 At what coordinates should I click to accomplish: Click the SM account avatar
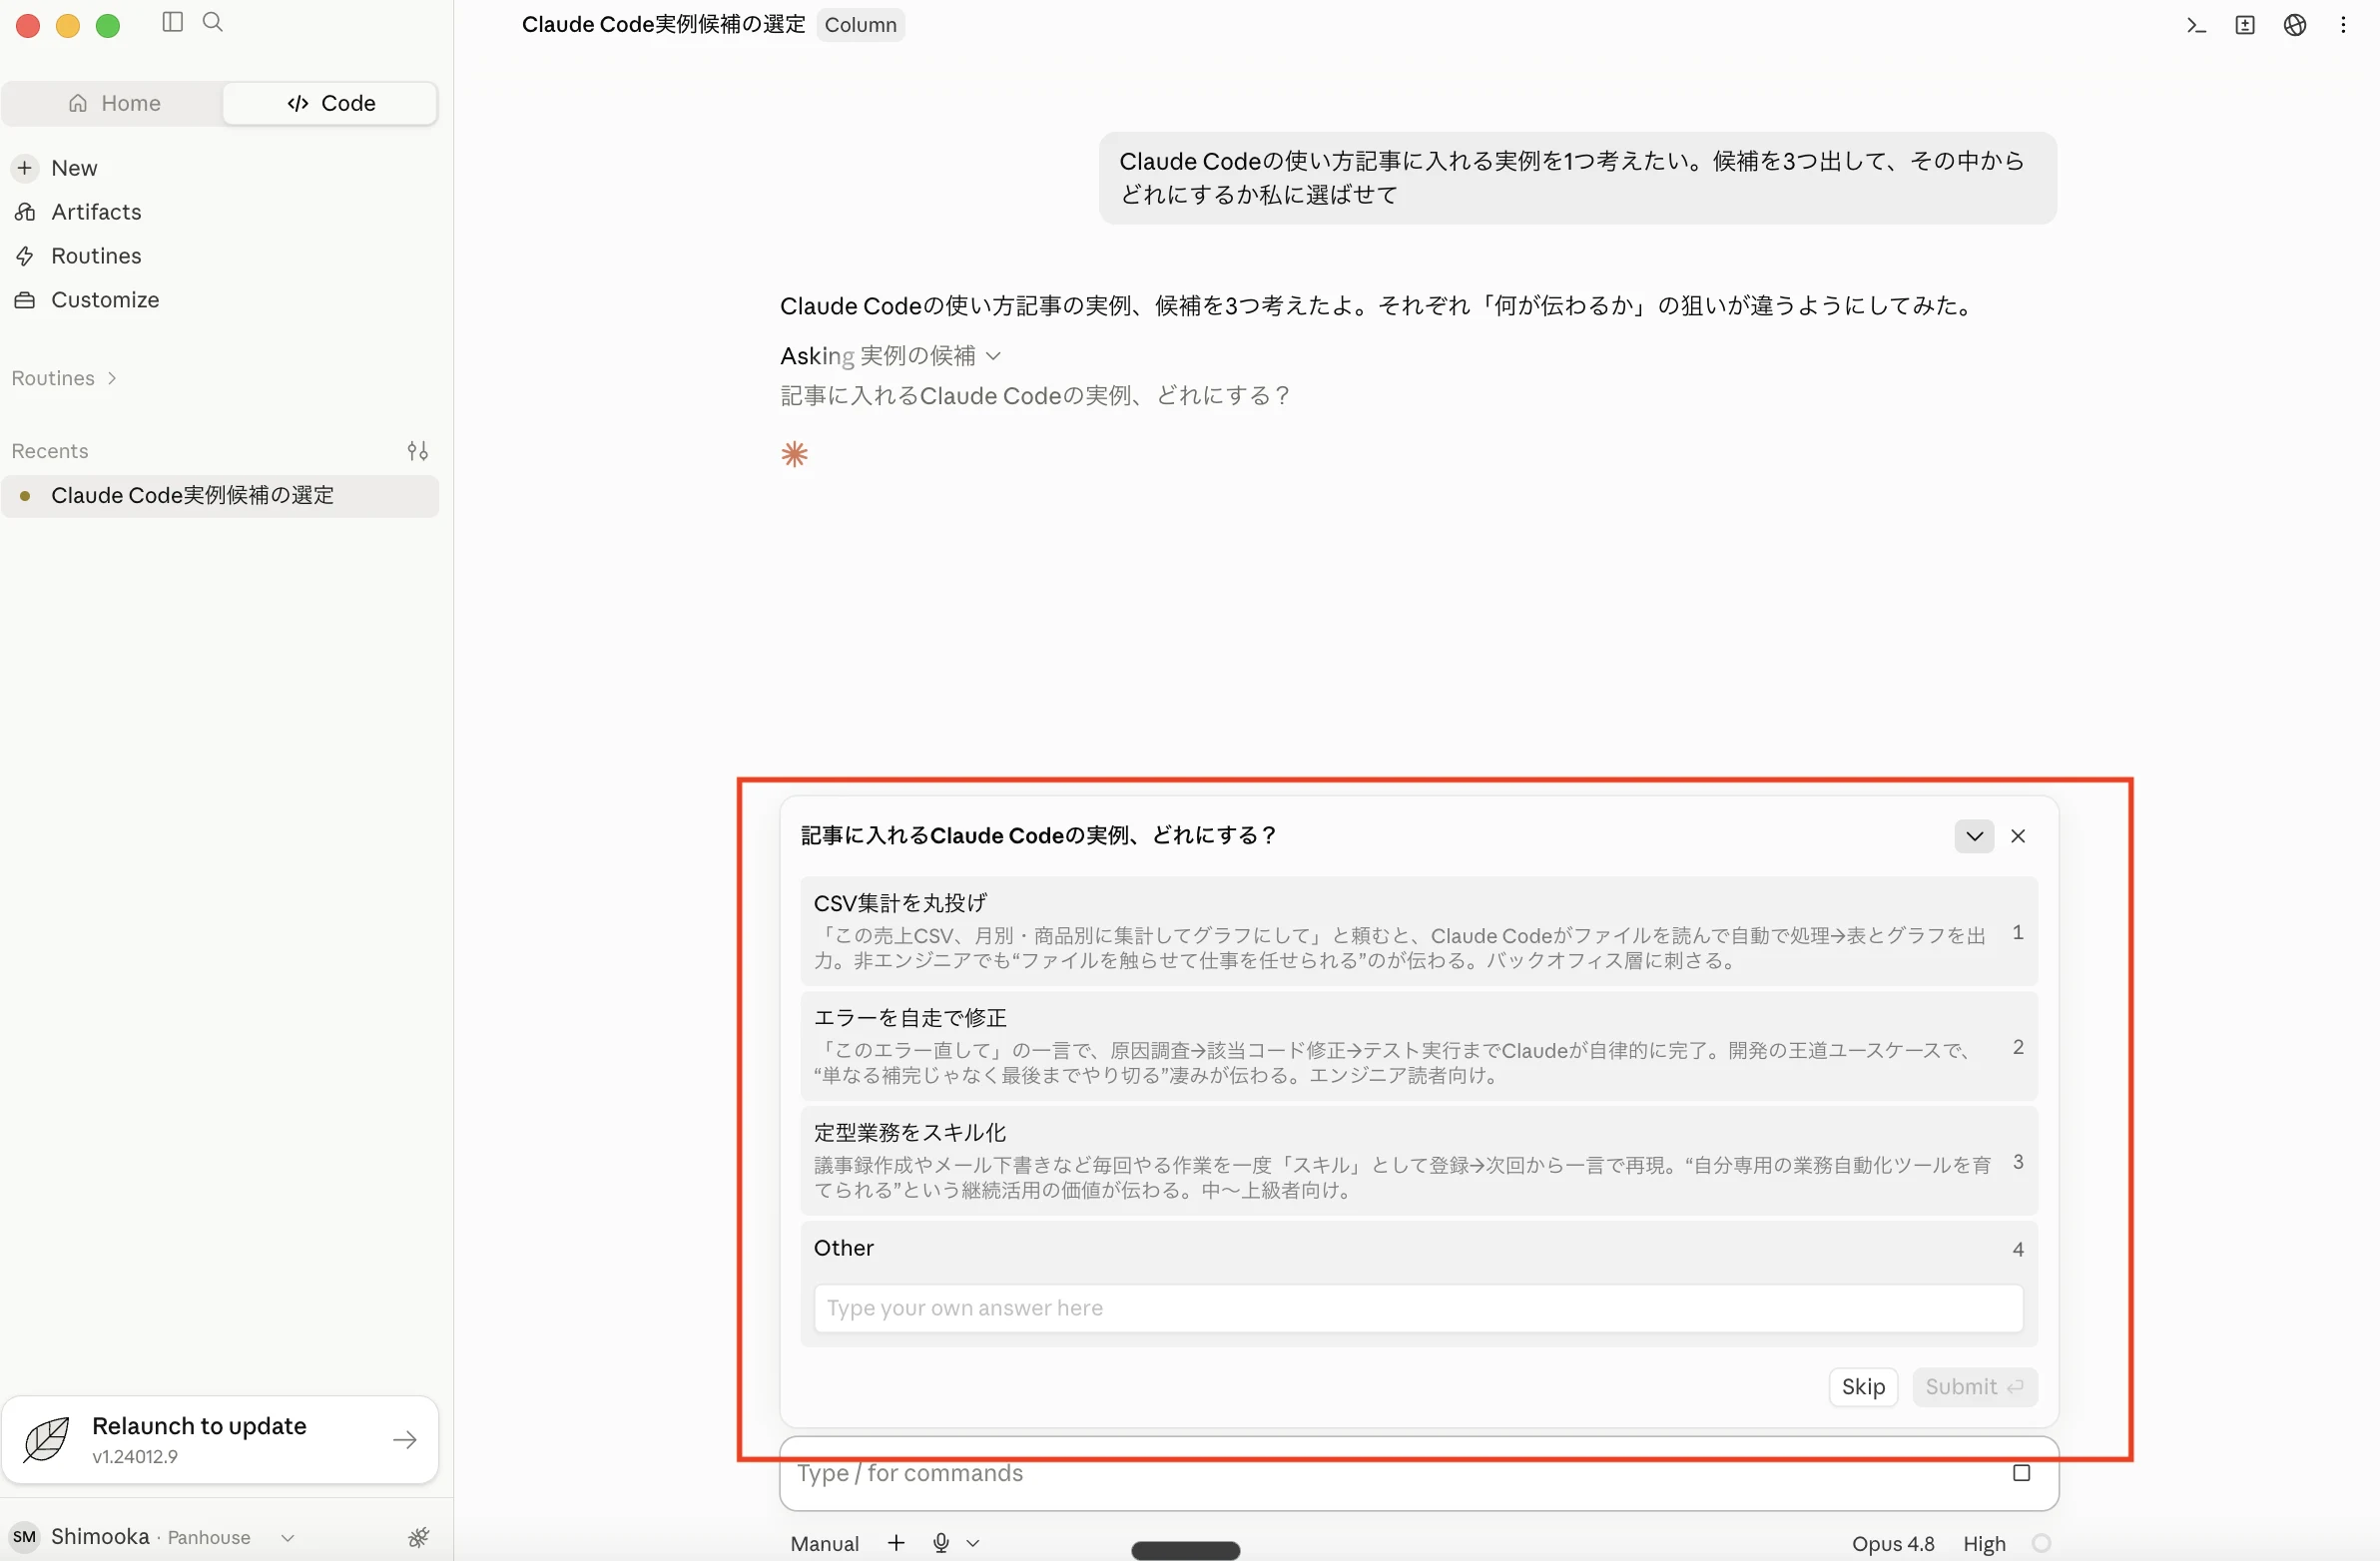click(25, 1537)
